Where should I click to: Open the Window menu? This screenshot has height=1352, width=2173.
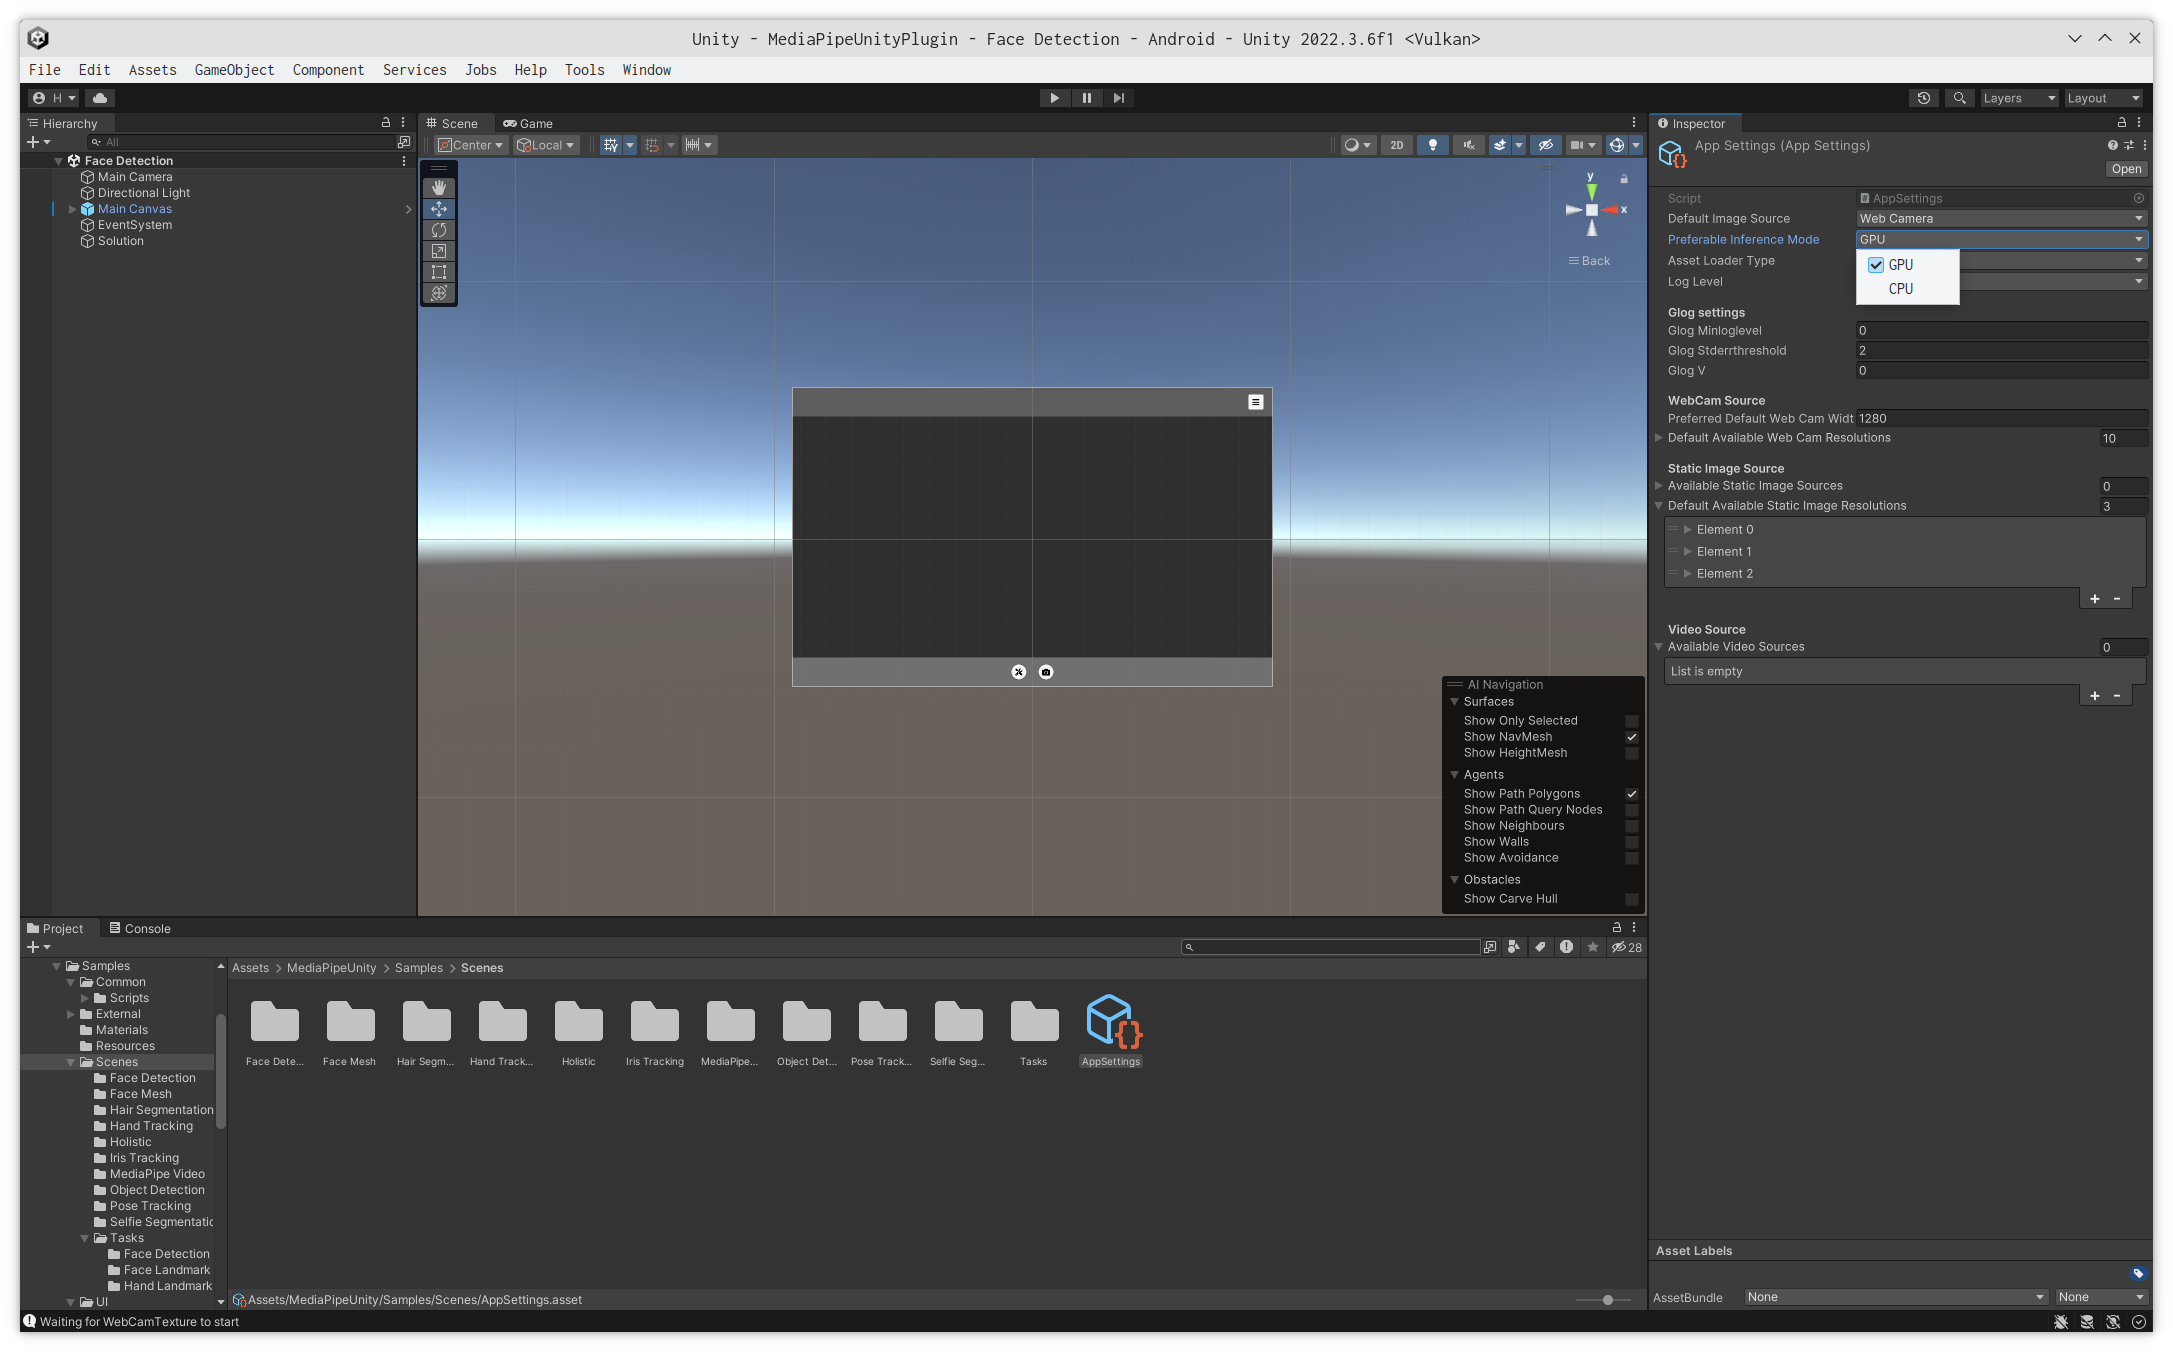coord(647,70)
